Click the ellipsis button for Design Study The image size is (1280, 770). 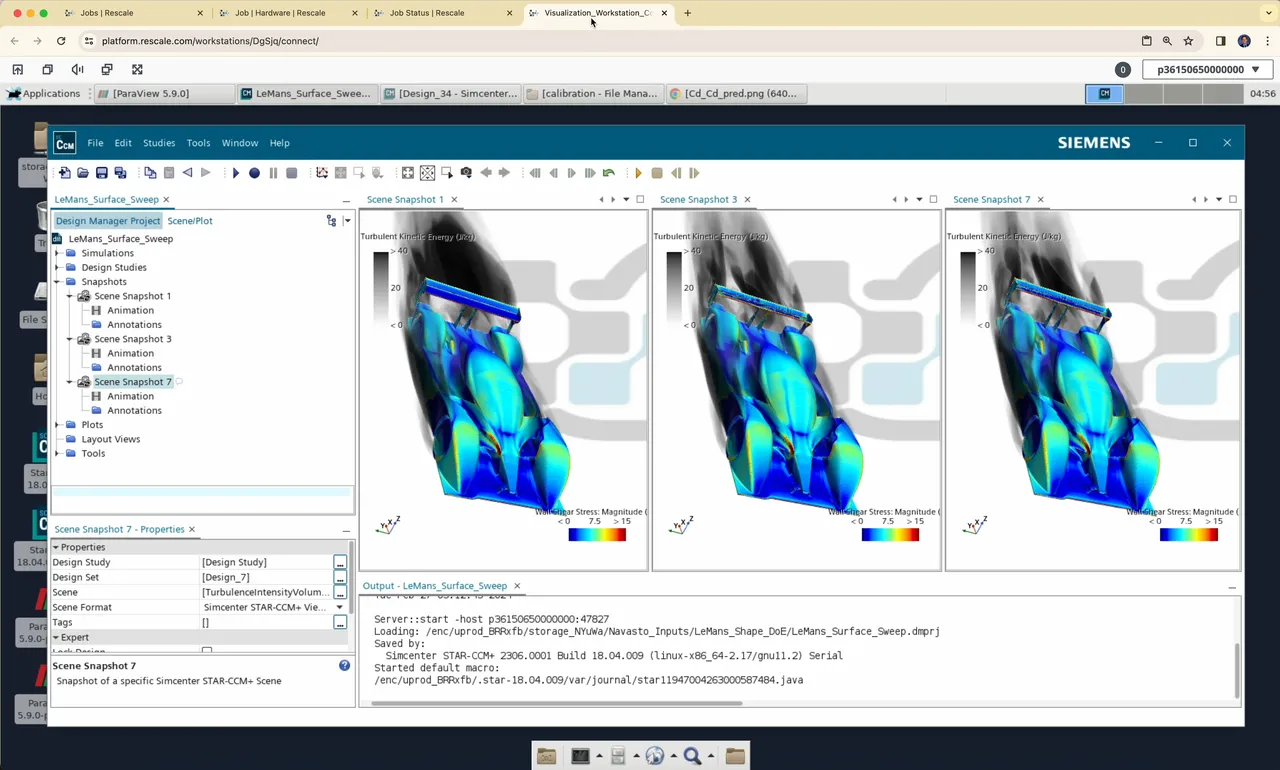tap(340, 562)
